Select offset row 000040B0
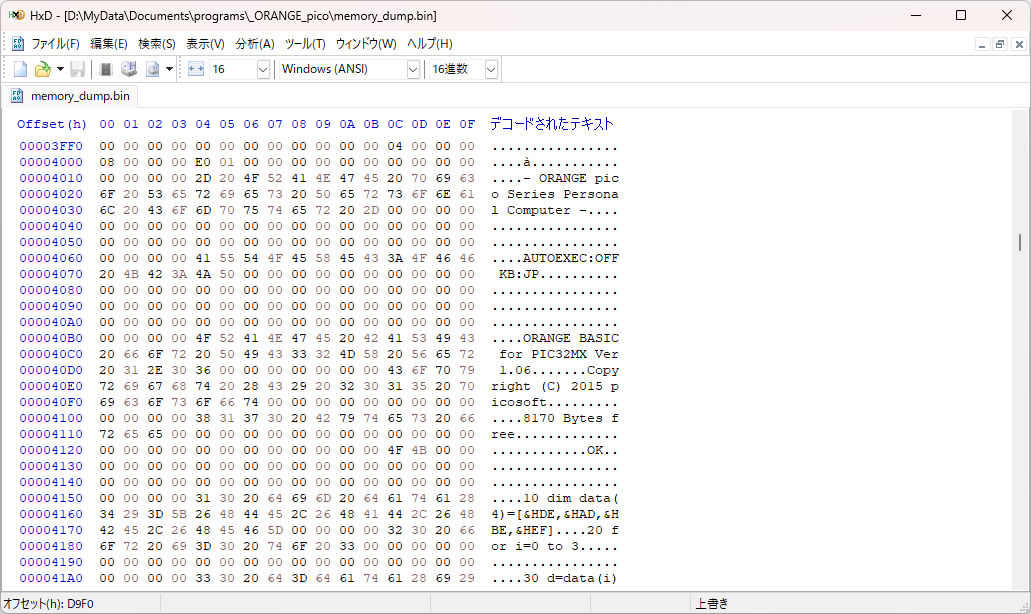The width and height of the screenshot is (1031, 614). coord(51,338)
